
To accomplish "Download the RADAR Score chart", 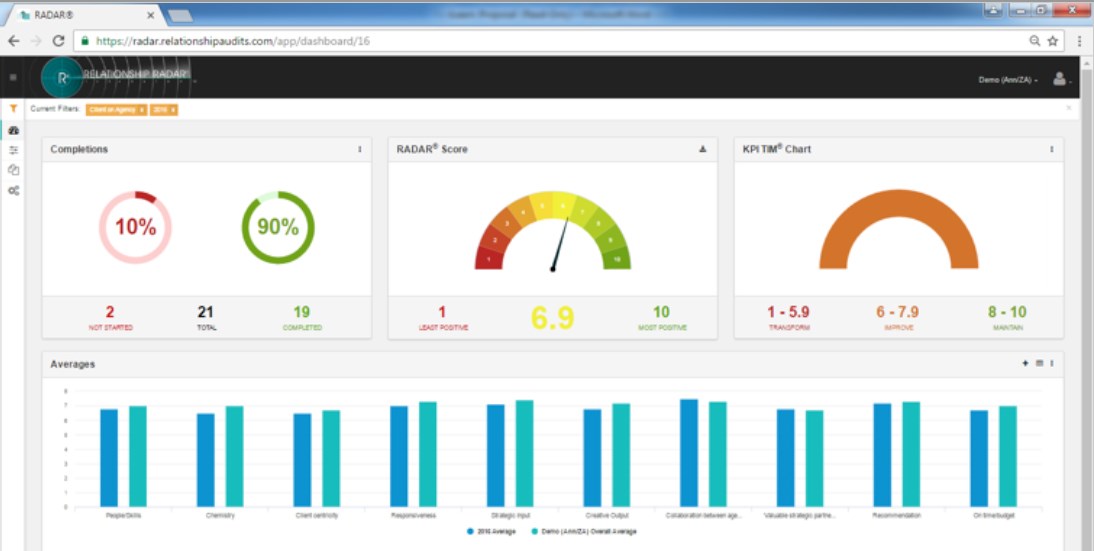I will point(703,149).
